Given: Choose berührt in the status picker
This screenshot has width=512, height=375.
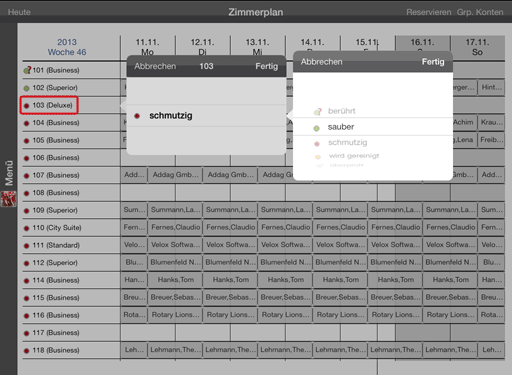Looking at the screenshot, I should (373, 111).
